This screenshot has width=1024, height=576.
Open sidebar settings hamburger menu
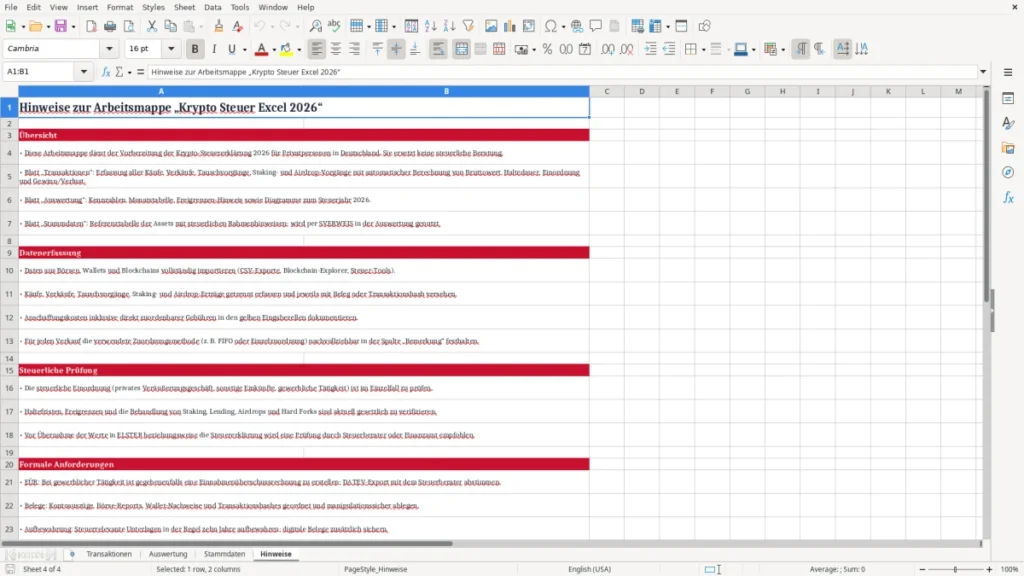click(x=1008, y=72)
